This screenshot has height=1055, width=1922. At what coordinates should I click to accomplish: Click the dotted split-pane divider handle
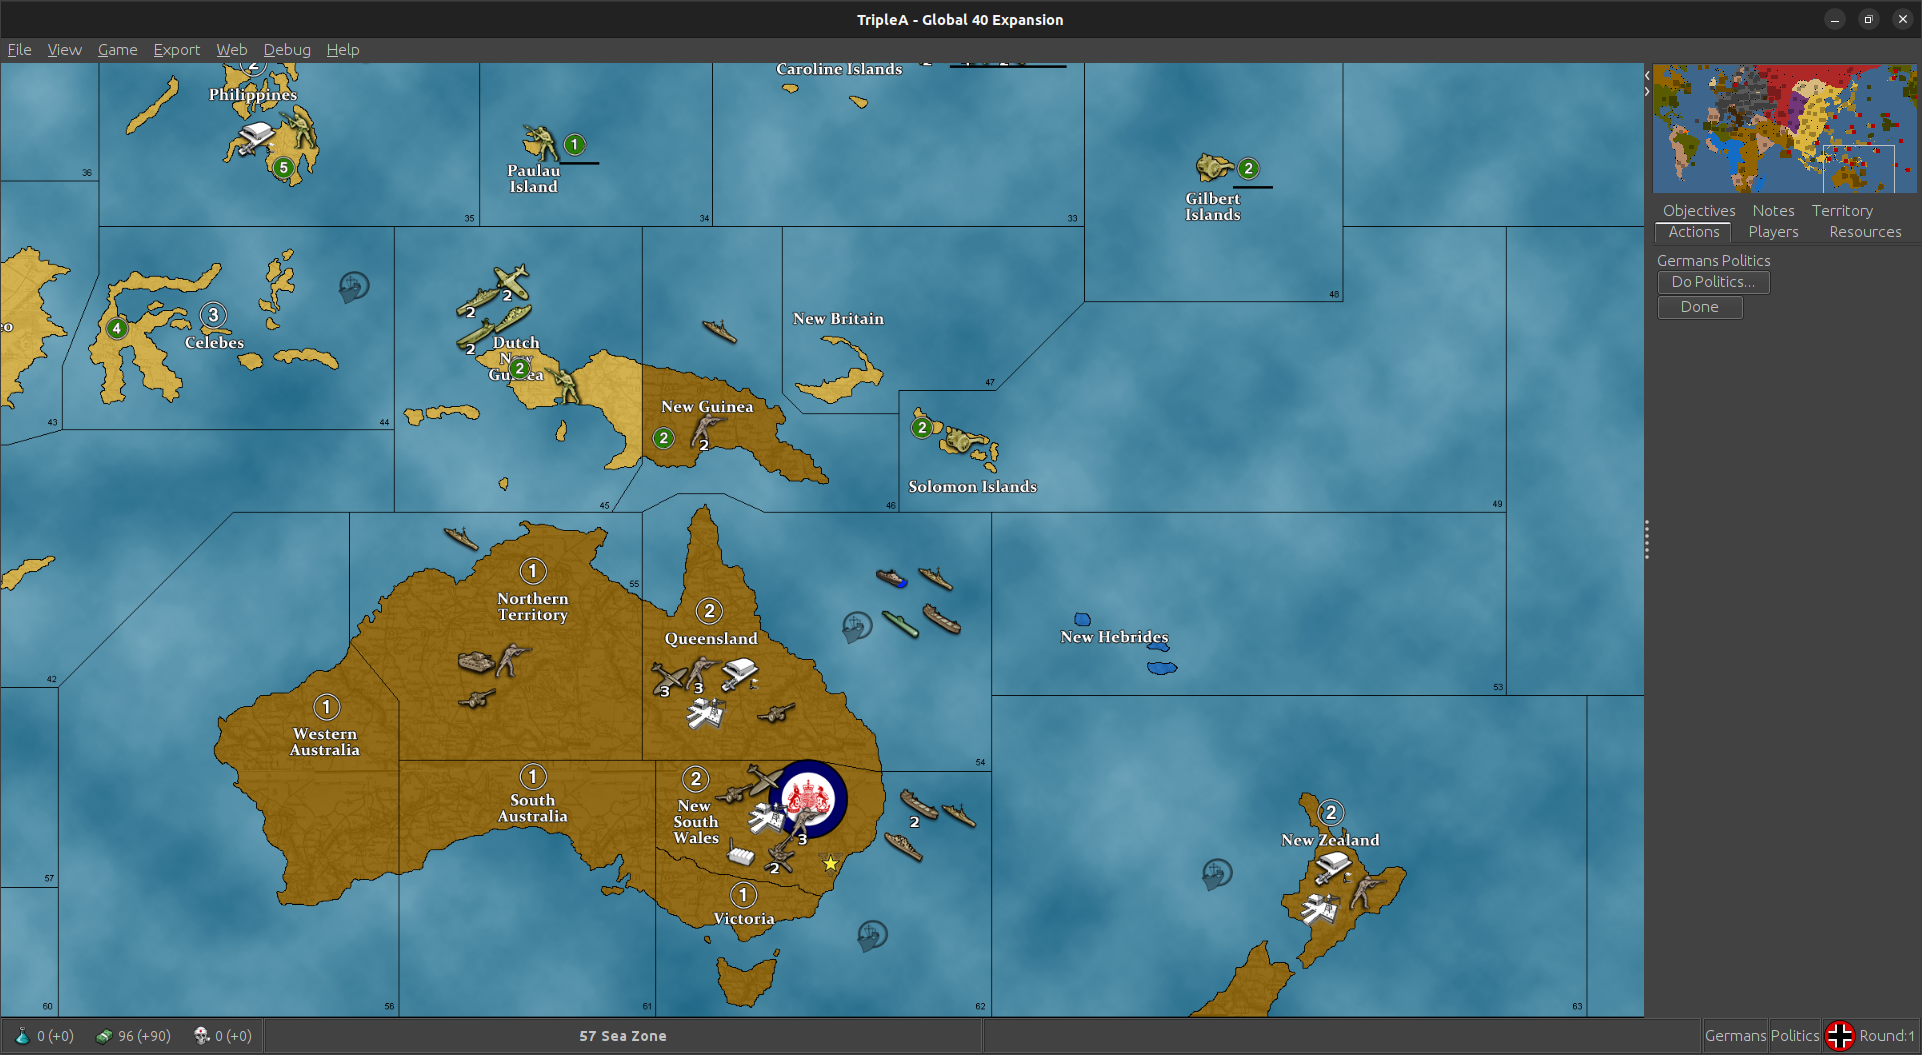[x=1646, y=540]
